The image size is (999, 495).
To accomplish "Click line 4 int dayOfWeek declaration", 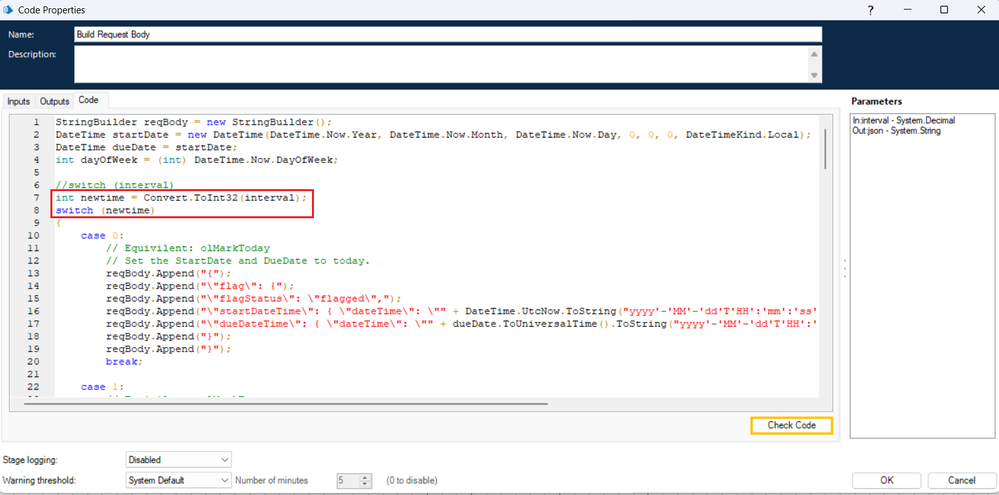I will click(198, 160).
